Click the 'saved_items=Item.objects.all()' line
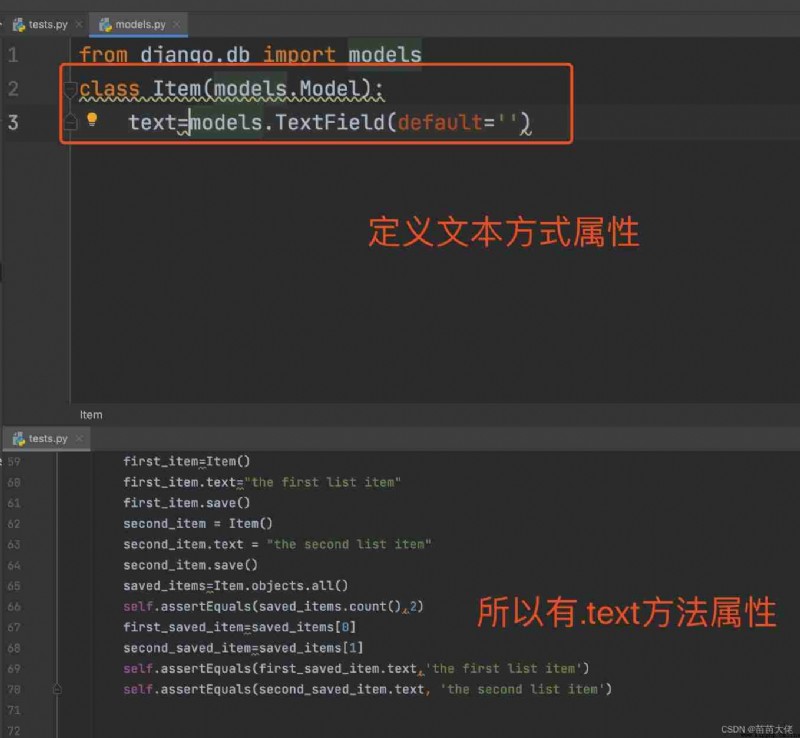The width and height of the screenshot is (800, 738). pyautogui.click(x=236, y=586)
